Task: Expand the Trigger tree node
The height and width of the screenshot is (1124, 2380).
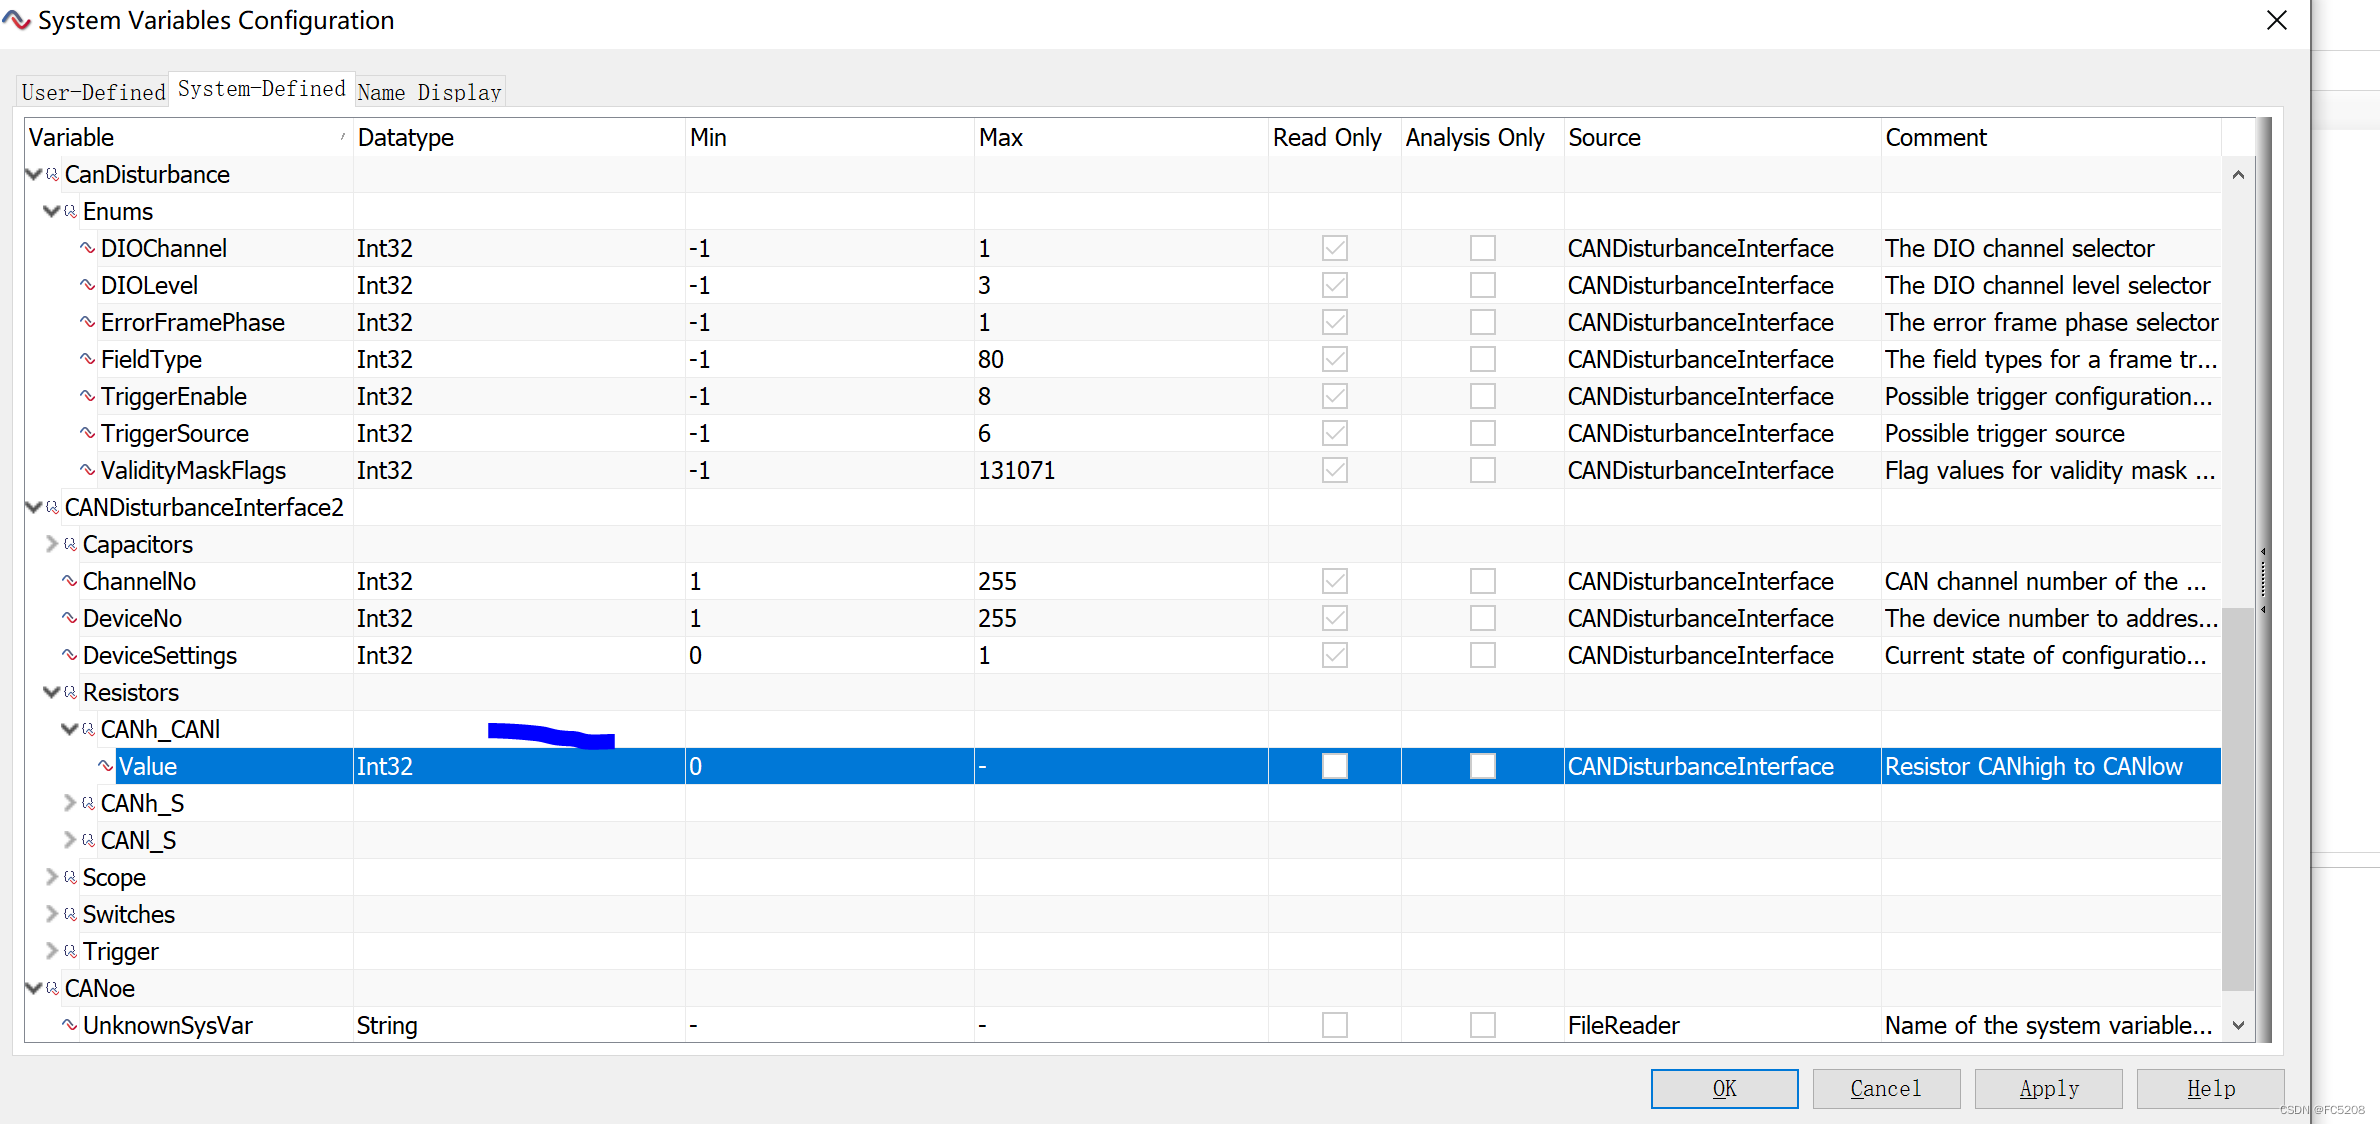Action: click(x=52, y=951)
